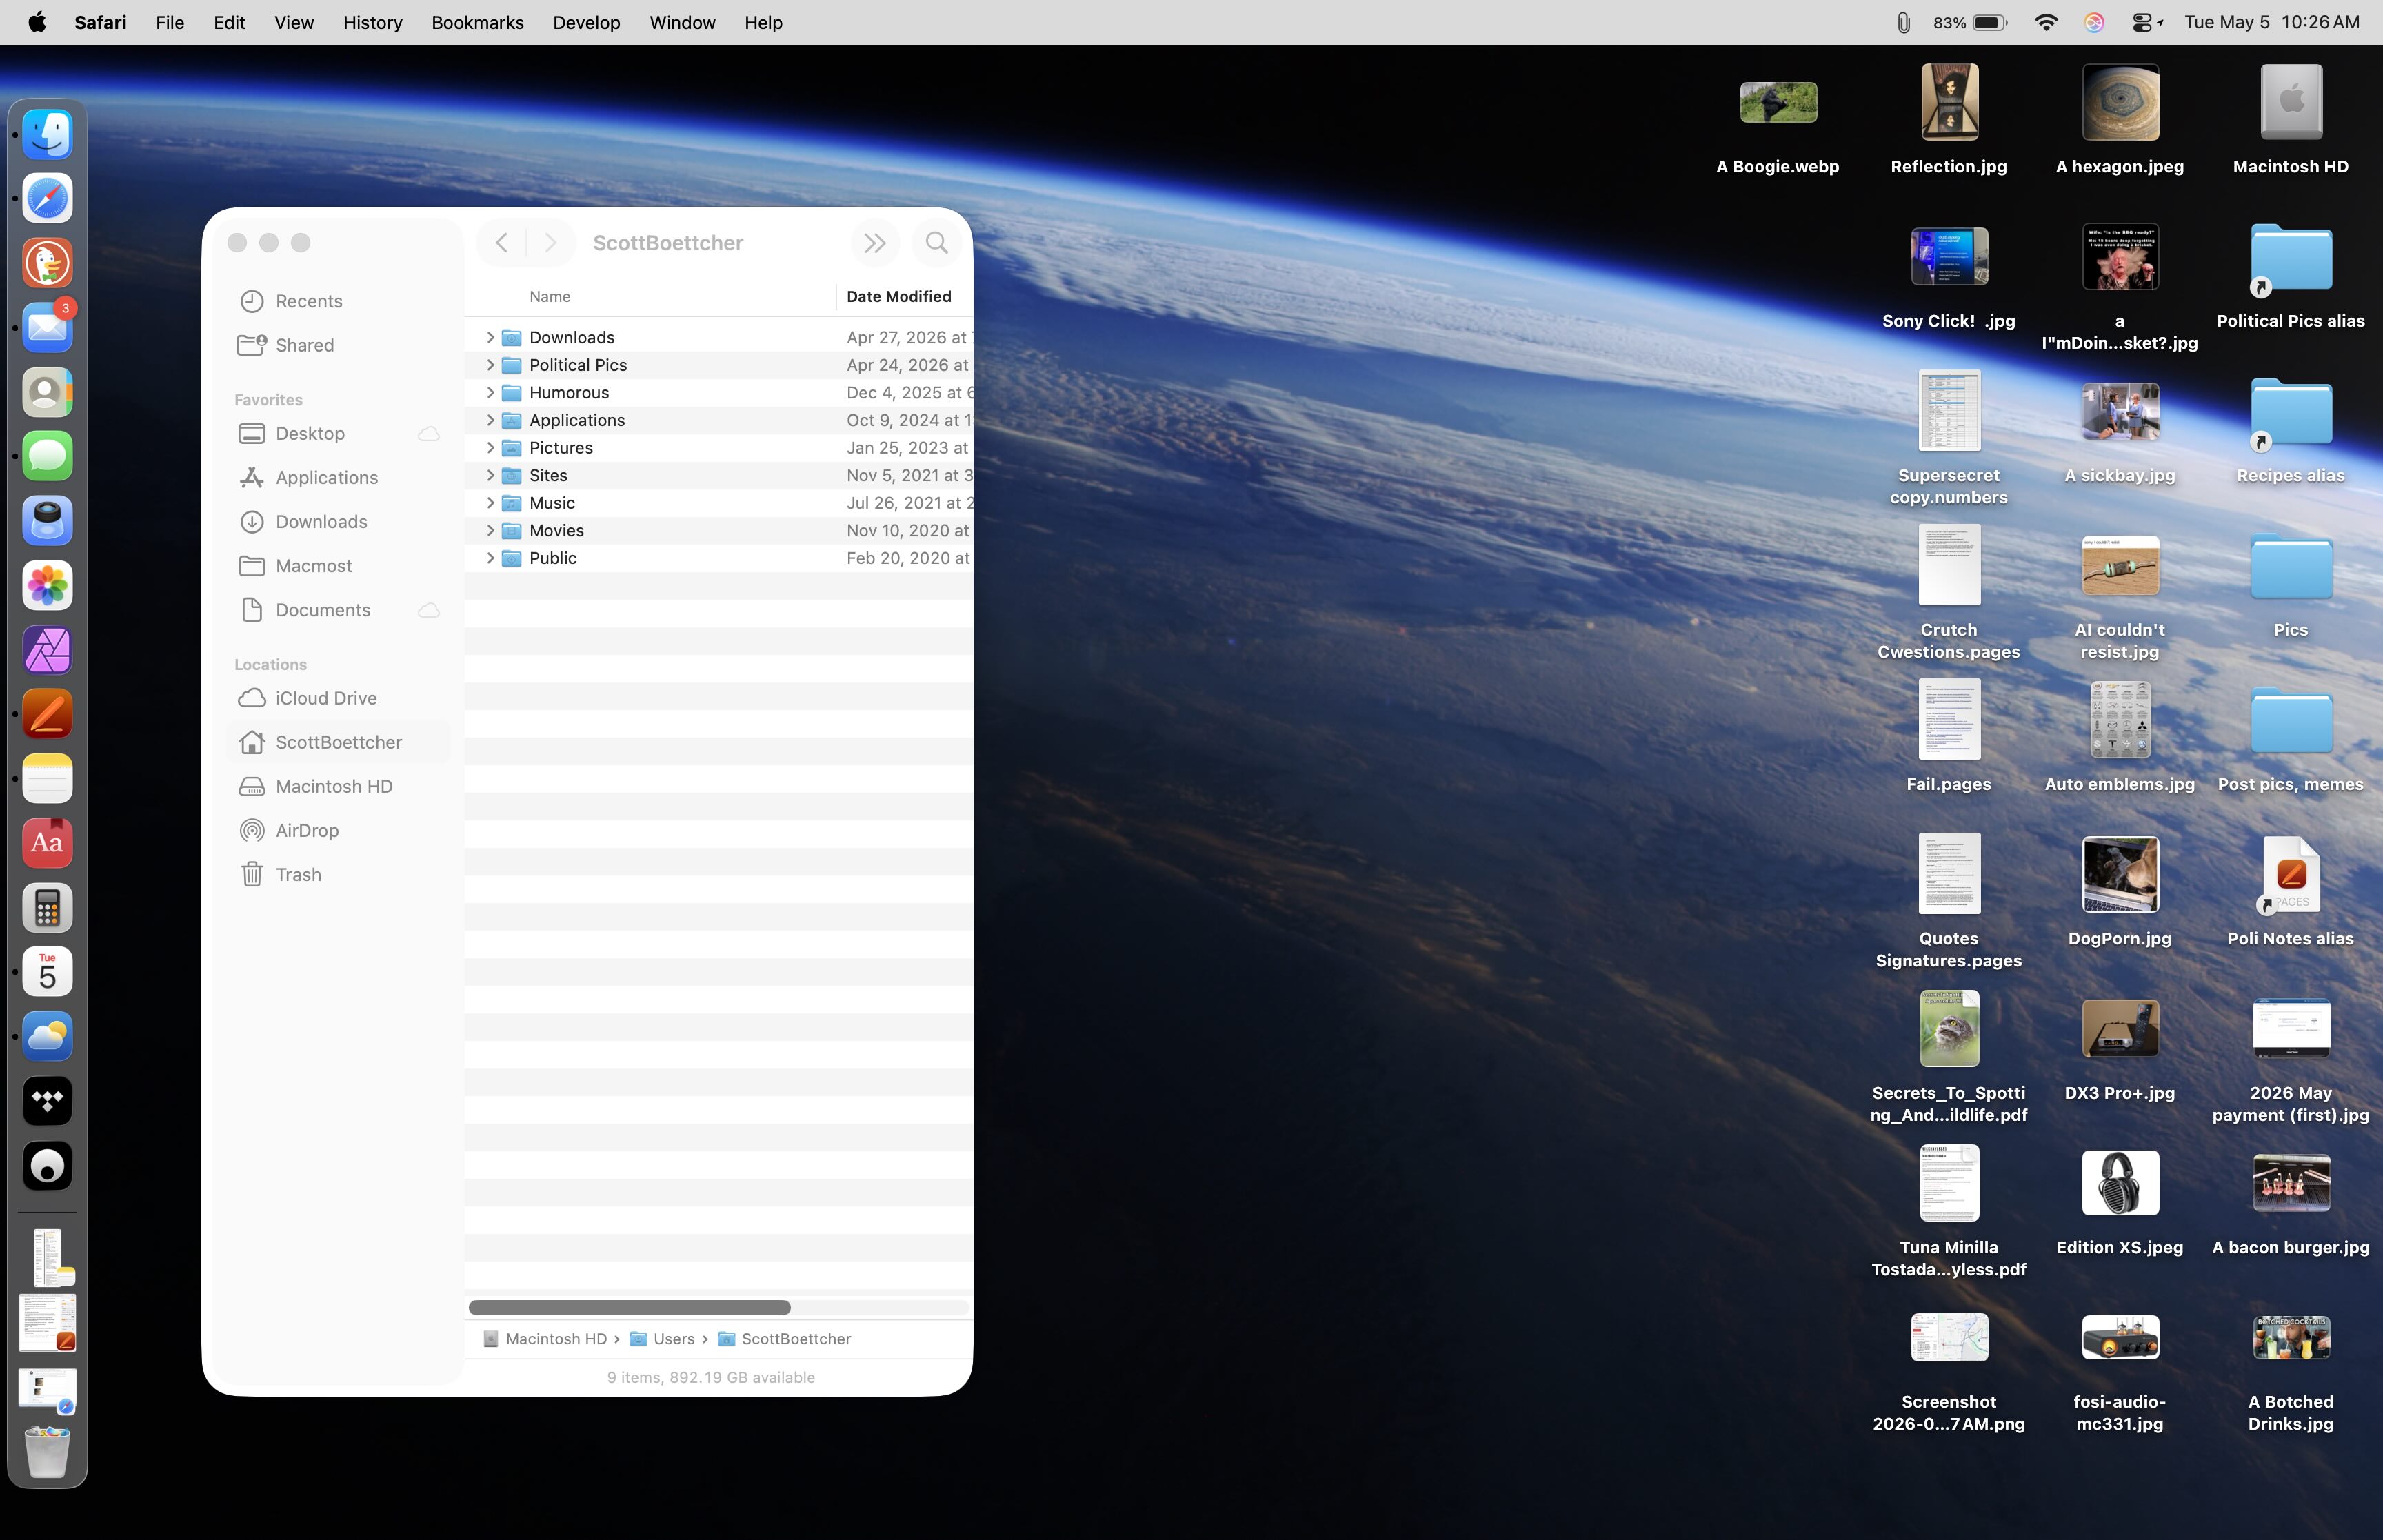Open Finder from the Dock

coord(47,134)
